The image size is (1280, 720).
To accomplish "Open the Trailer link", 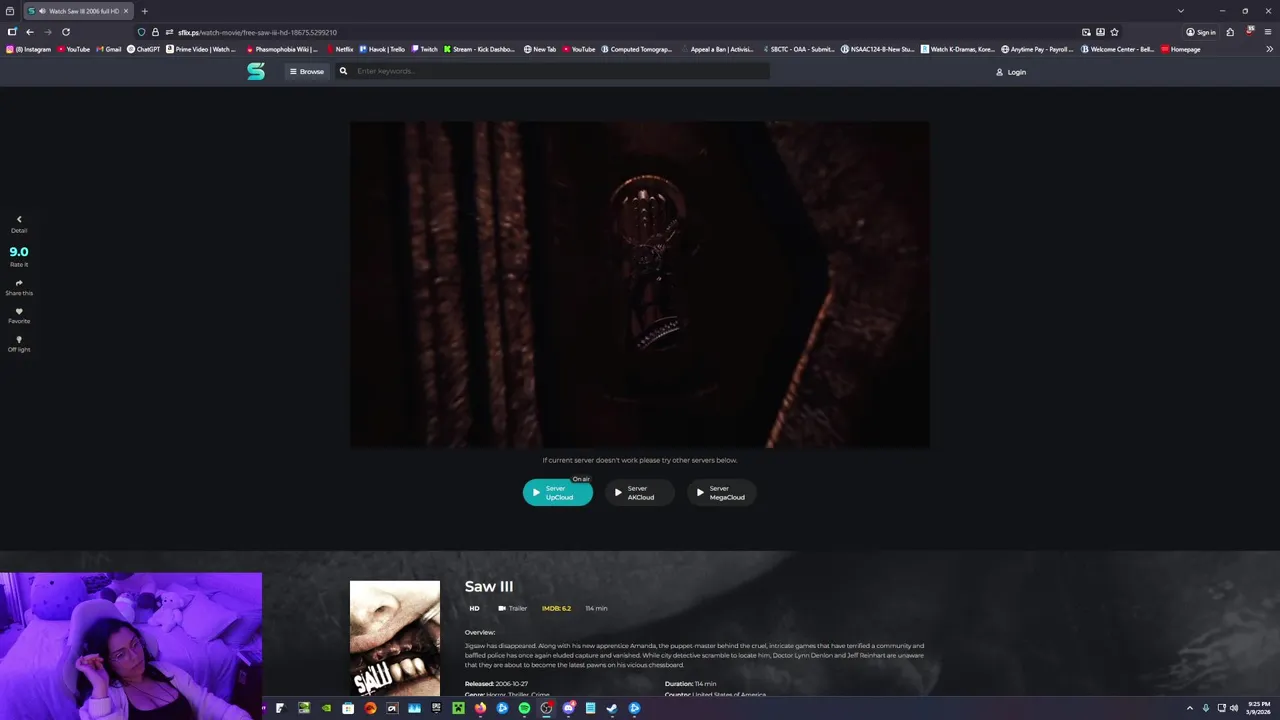I will [x=513, y=608].
